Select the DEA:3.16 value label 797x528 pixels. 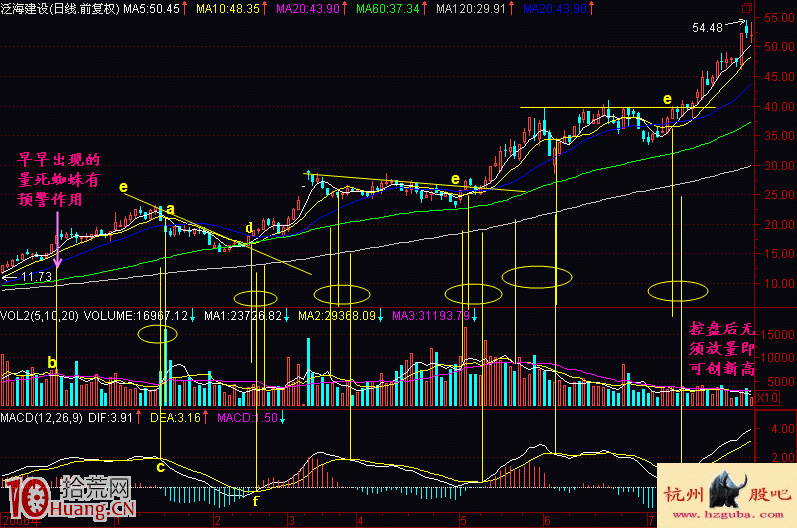click(x=175, y=418)
